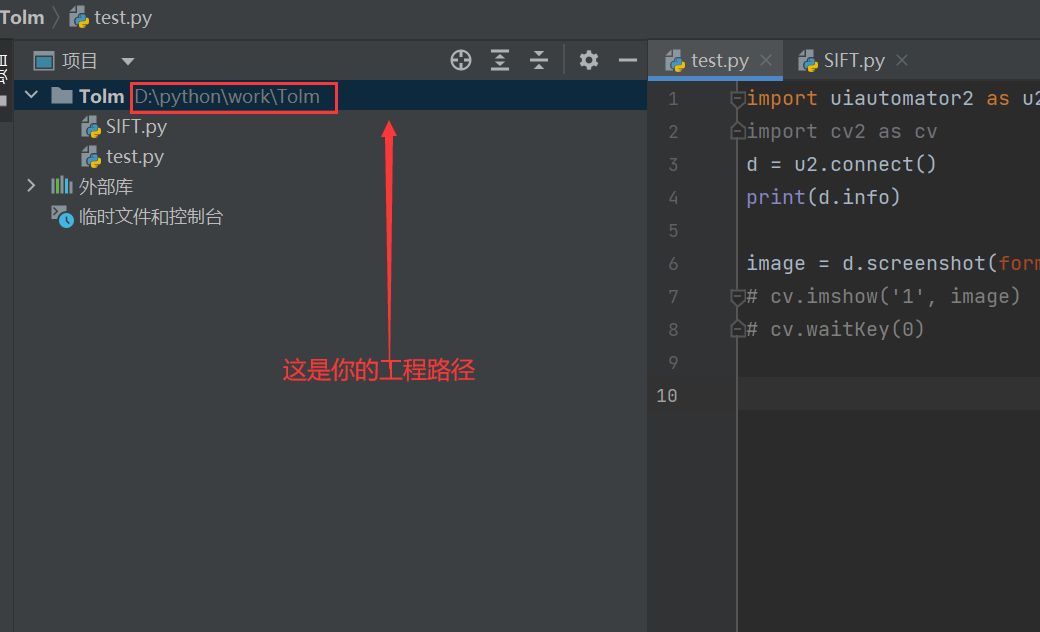Collapse the Tolm project folder chevron
1040x632 pixels.
coord(31,95)
